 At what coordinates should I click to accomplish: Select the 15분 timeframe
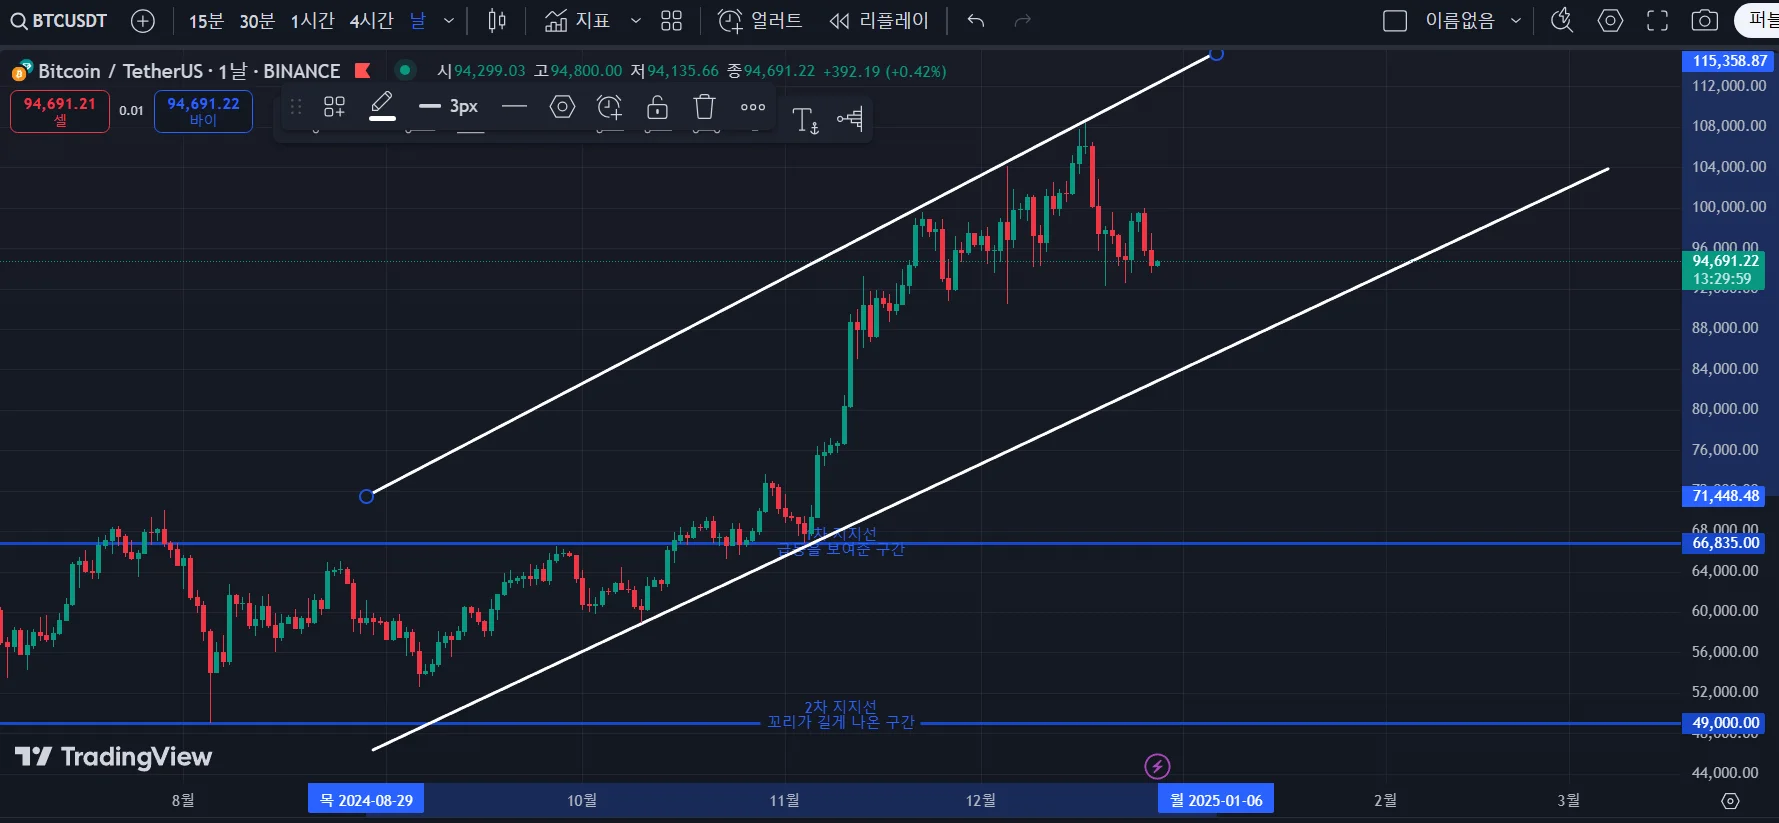(206, 21)
